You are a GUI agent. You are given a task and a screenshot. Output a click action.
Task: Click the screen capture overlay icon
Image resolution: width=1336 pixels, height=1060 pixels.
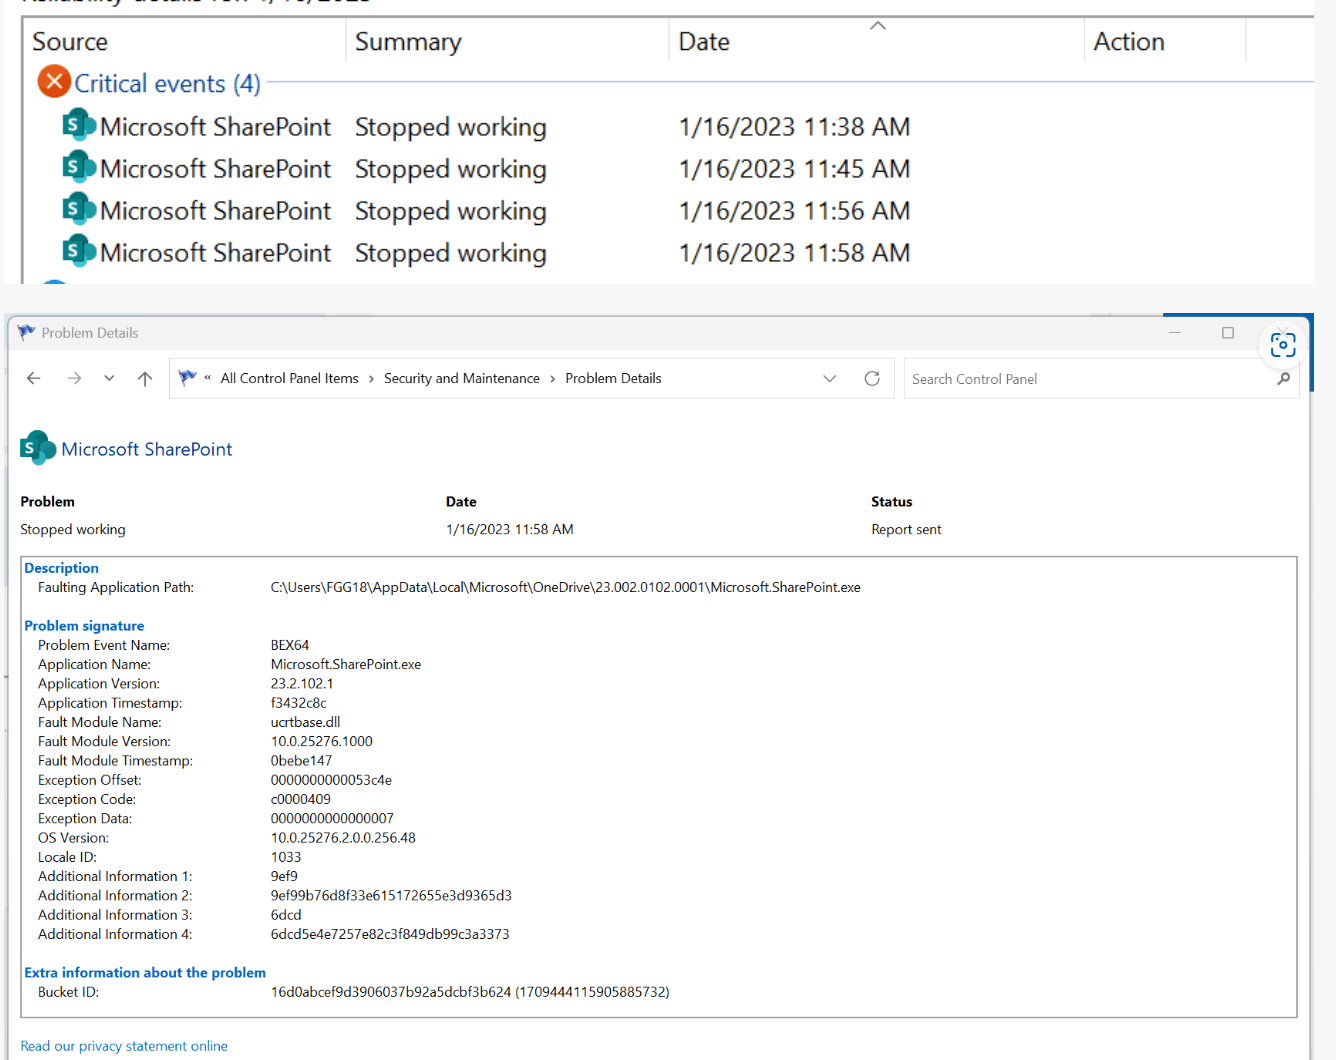1283,345
